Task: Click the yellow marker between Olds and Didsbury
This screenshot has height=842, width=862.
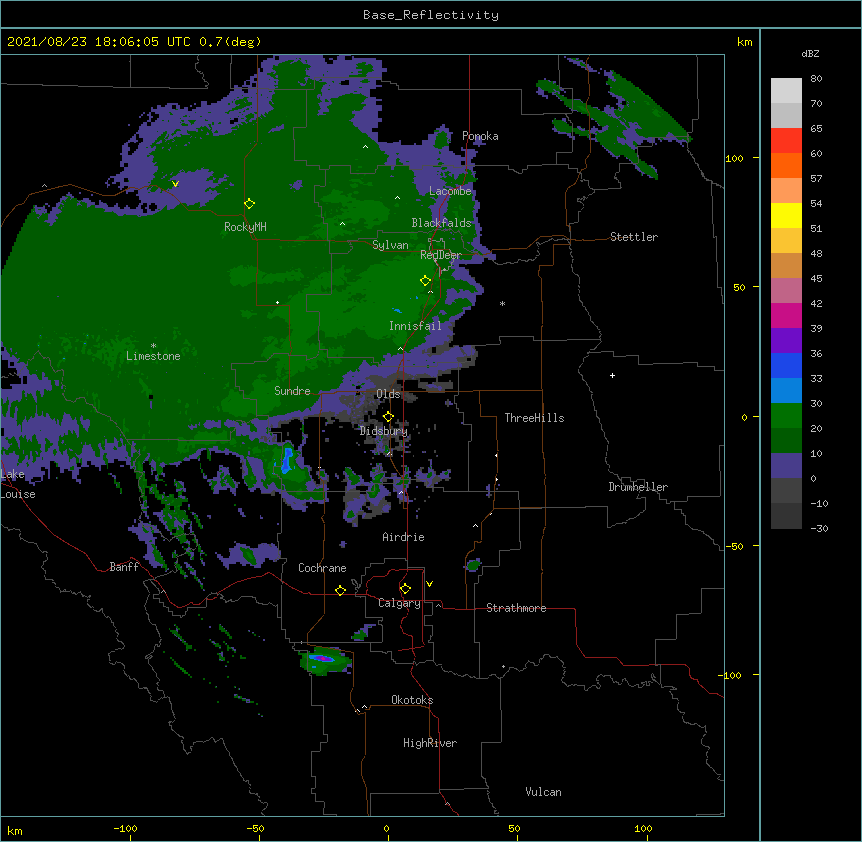Action: point(388,417)
